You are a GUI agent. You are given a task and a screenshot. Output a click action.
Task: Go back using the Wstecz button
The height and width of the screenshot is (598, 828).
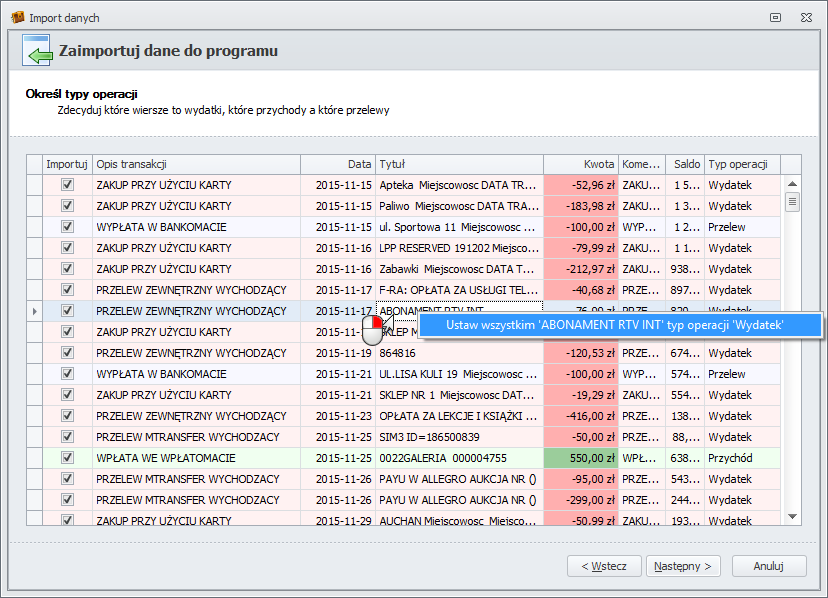tap(604, 566)
